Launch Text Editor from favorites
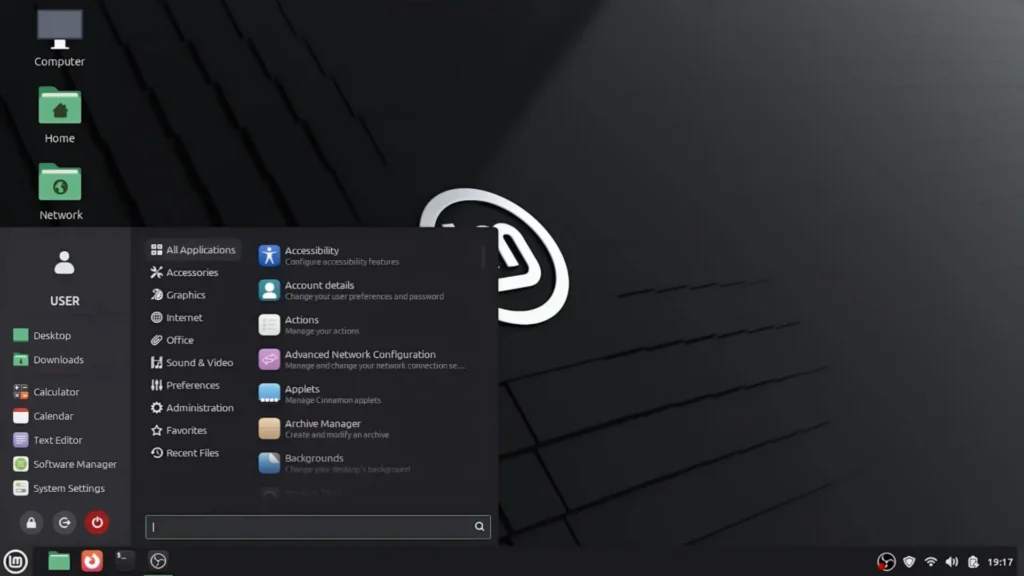1024x576 pixels. click(x=48, y=440)
